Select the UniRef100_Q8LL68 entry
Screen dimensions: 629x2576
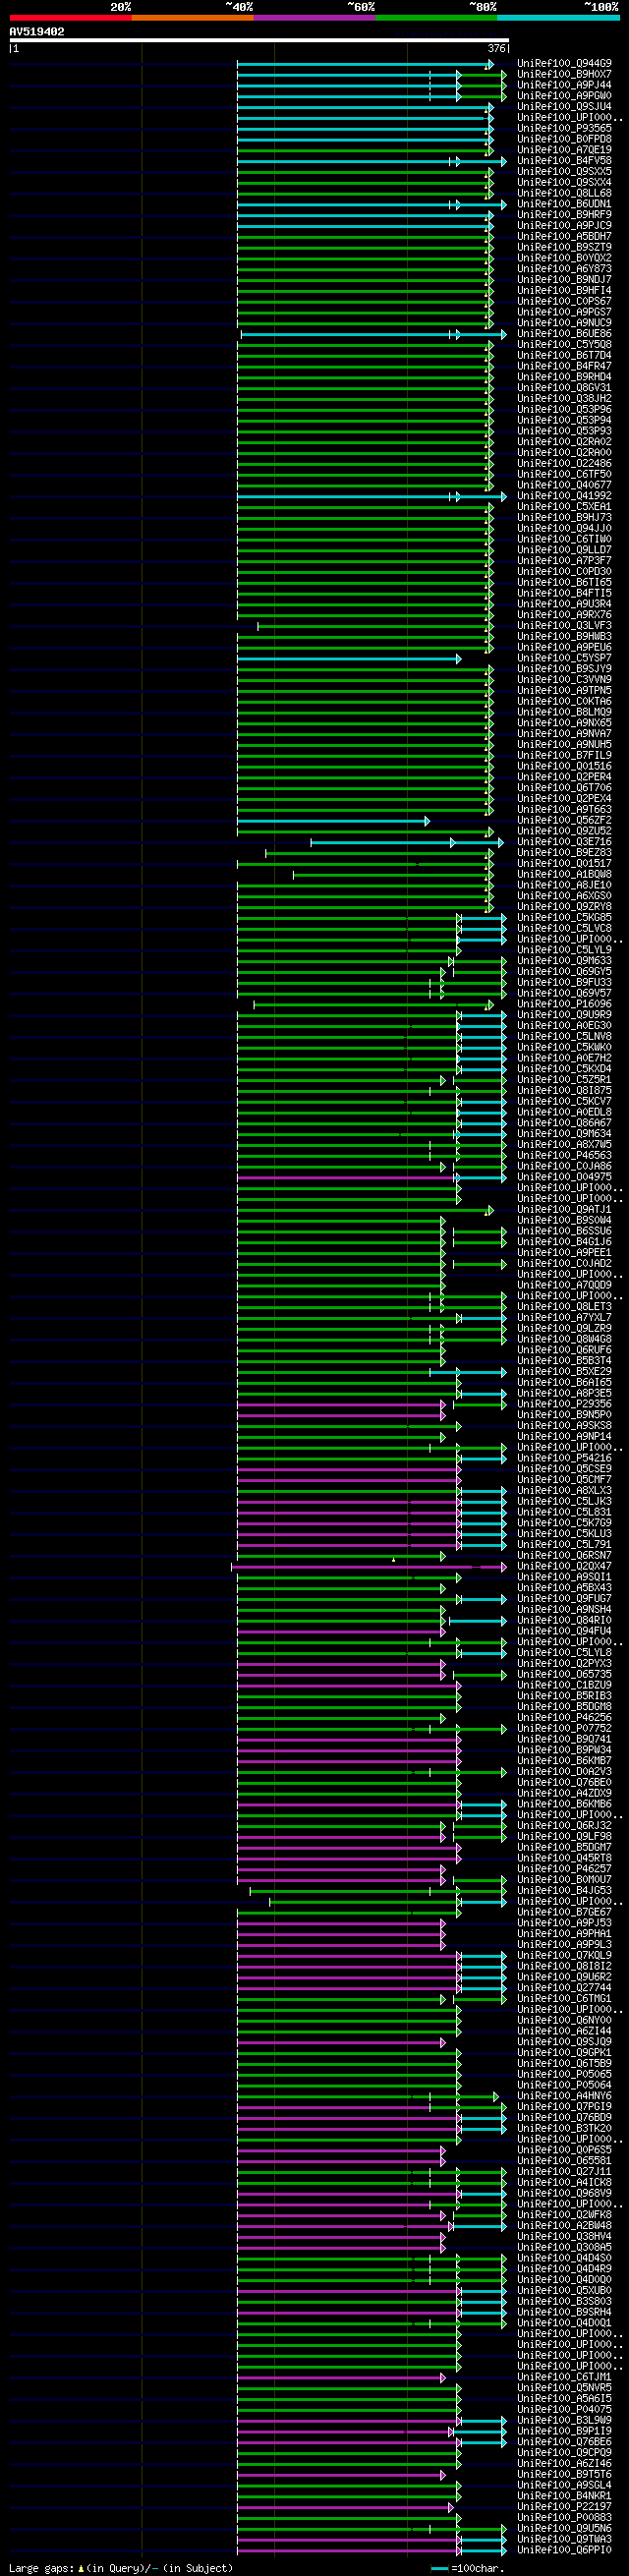click(564, 194)
